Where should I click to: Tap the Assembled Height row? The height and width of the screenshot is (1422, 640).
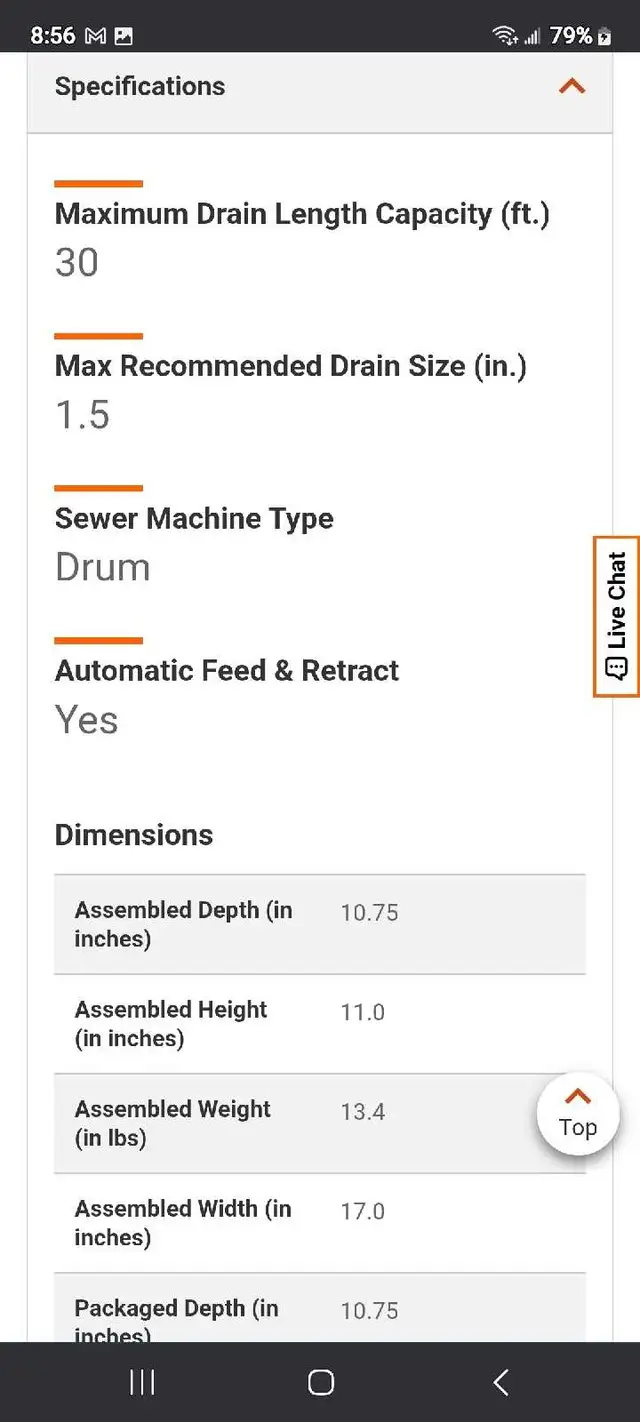click(x=320, y=1024)
